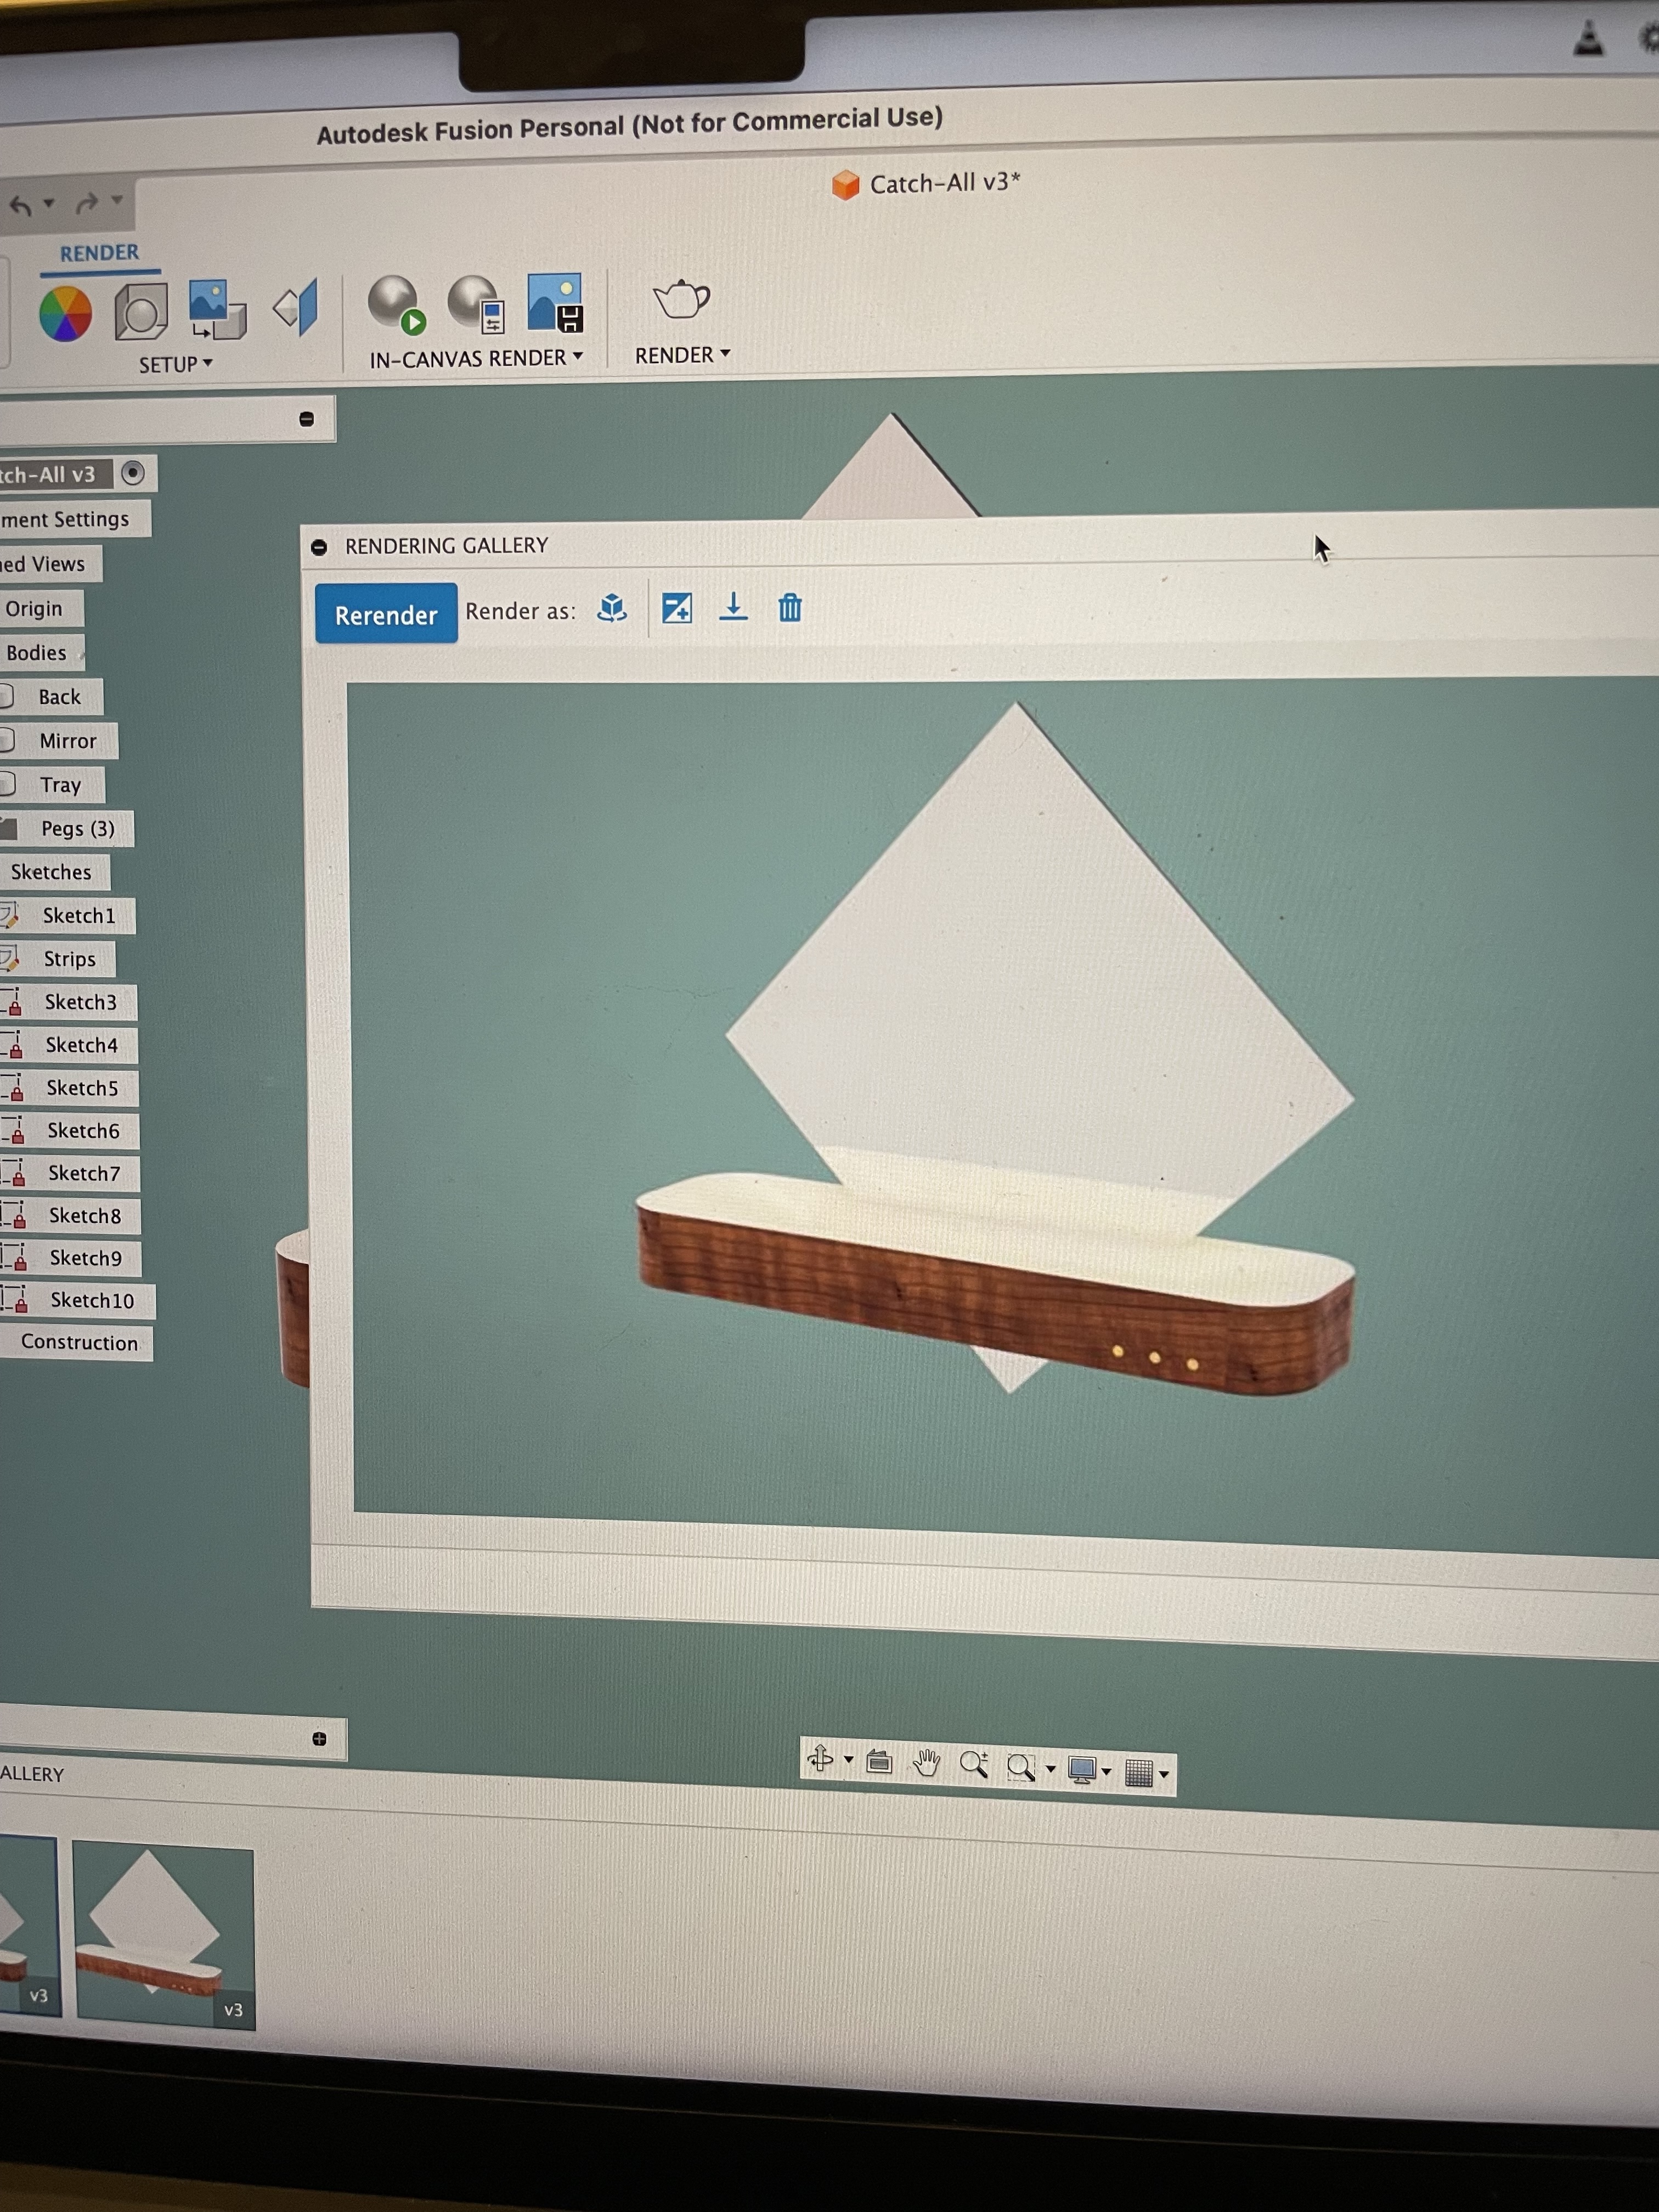1659x2212 pixels.
Task: Toggle visibility of Mirror body
Action: (x=6, y=740)
